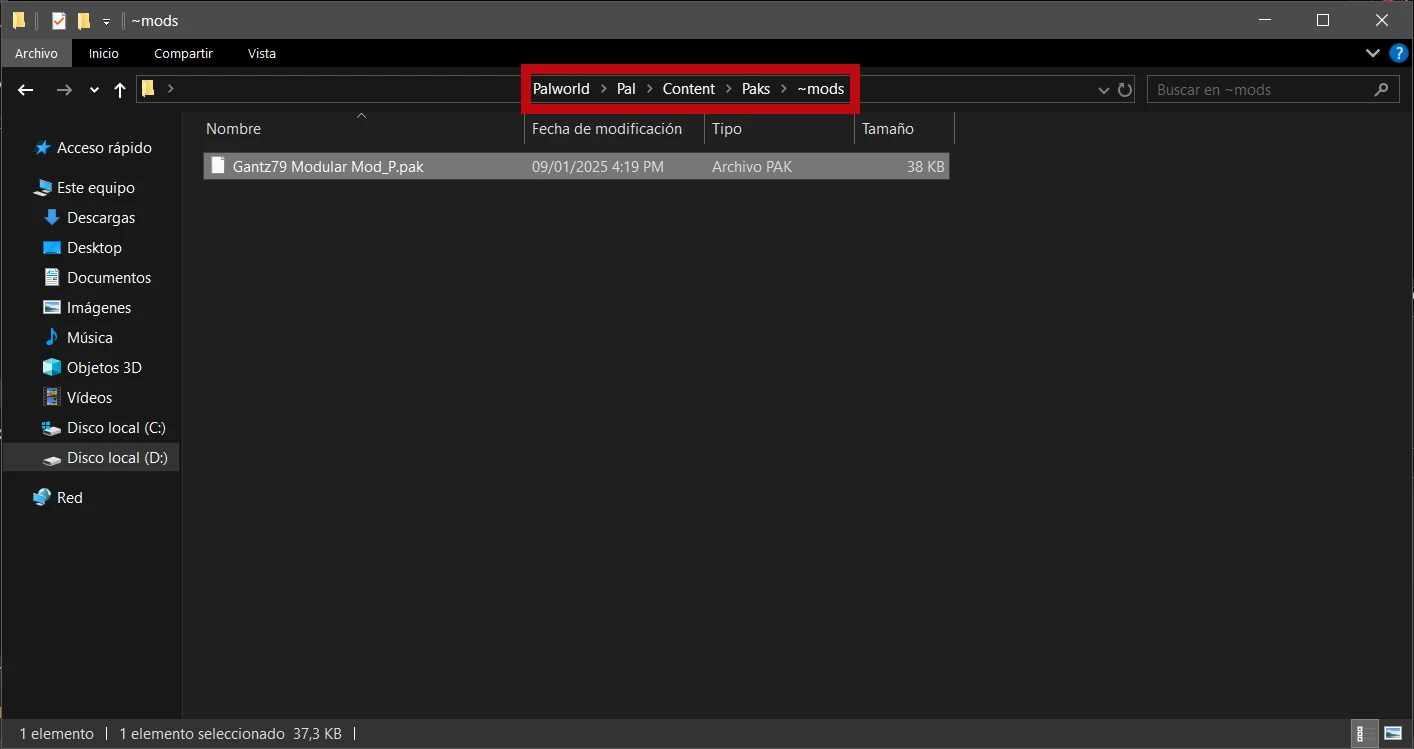The width and height of the screenshot is (1414, 749).
Task: Click the ~mods breadcrumb segment
Action: coord(821,88)
